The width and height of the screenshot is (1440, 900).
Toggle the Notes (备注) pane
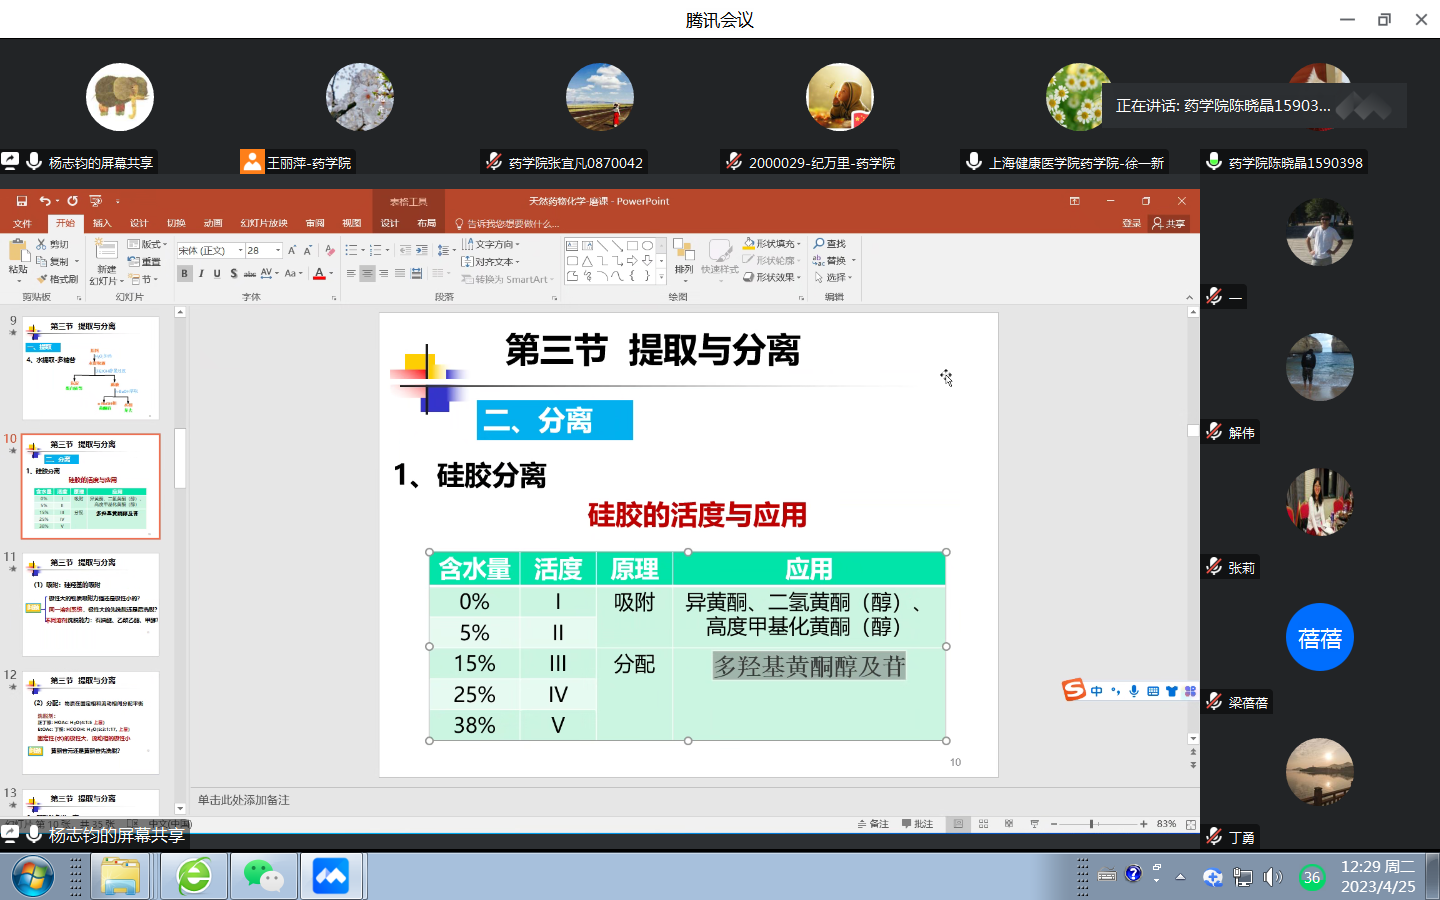pos(873,824)
